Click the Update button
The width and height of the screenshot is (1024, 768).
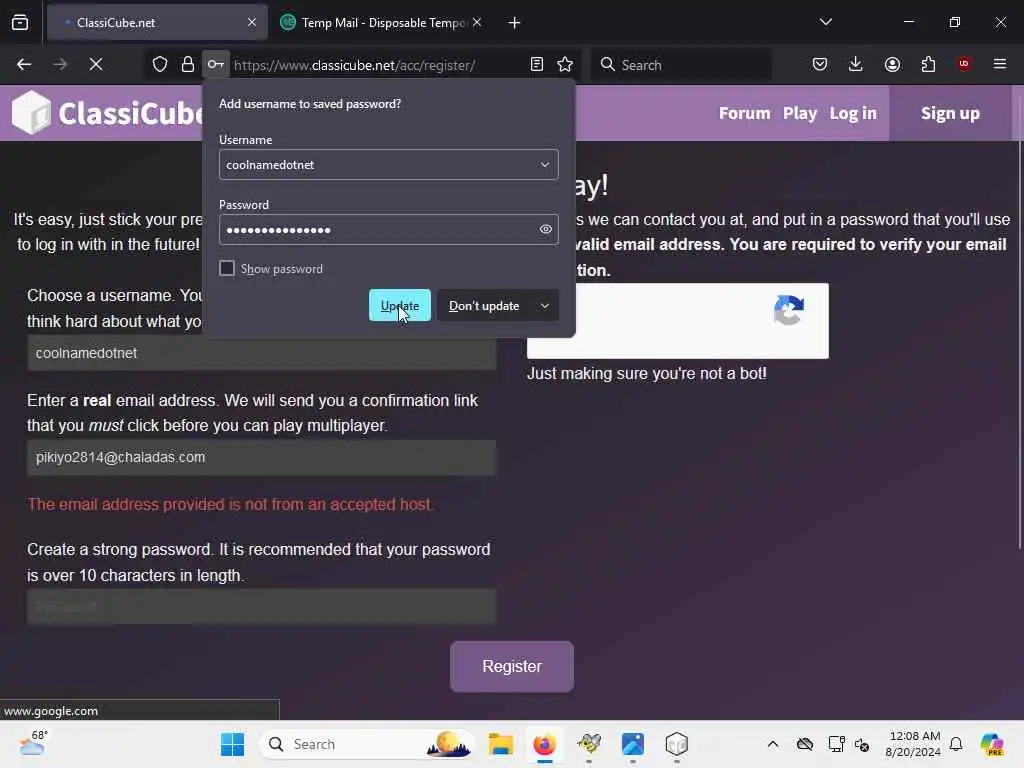click(x=400, y=305)
